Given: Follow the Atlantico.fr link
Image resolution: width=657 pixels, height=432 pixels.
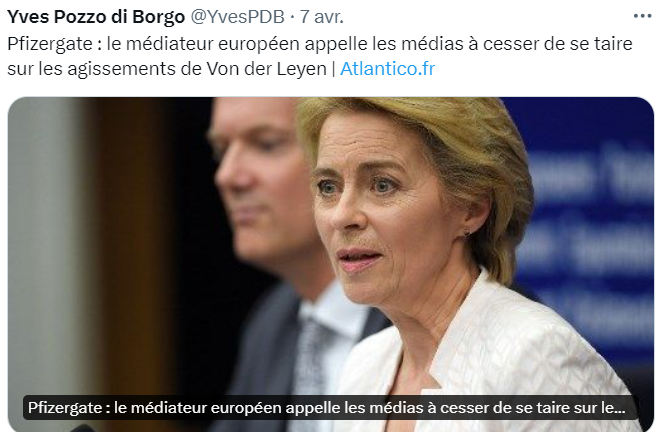Looking at the screenshot, I should [x=387, y=69].
